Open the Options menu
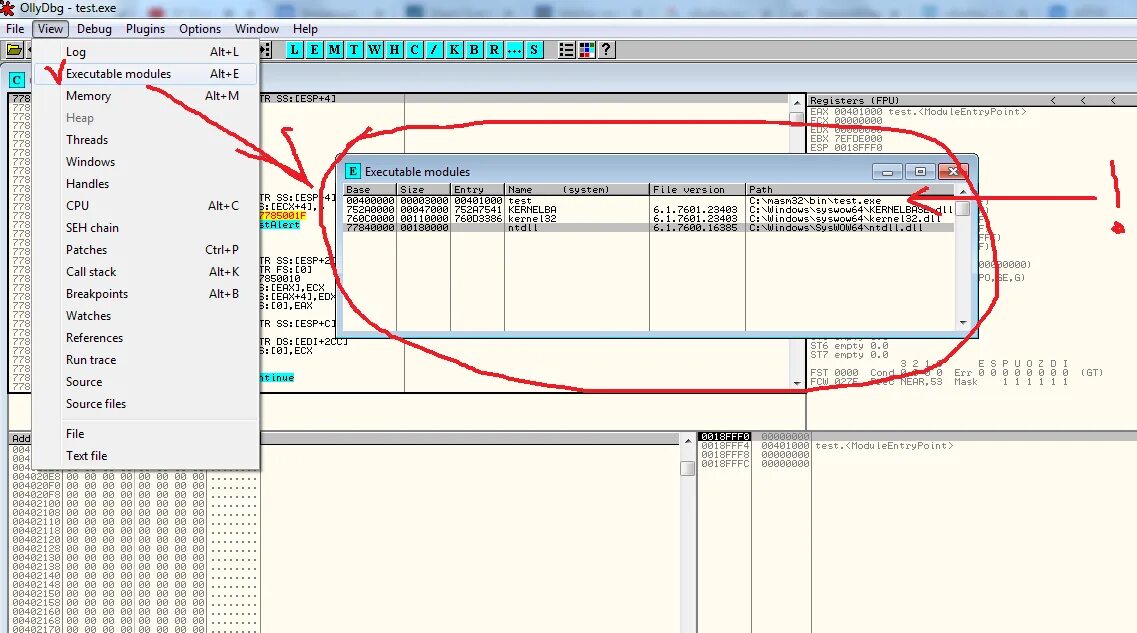Screen dimensions: 1137x633 pos(199,28)
